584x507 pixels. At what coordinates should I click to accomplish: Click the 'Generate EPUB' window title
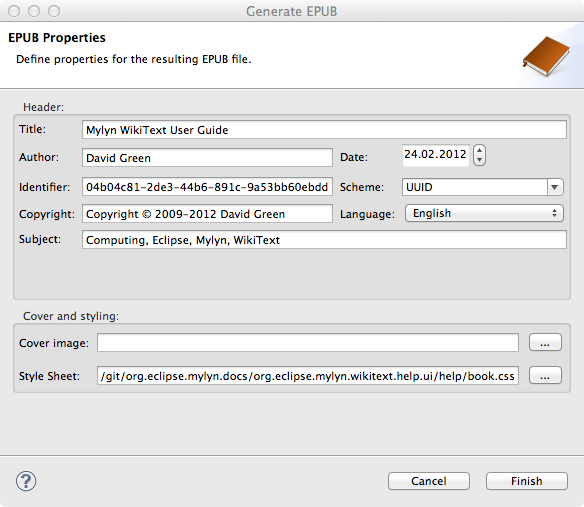(292, 11)
